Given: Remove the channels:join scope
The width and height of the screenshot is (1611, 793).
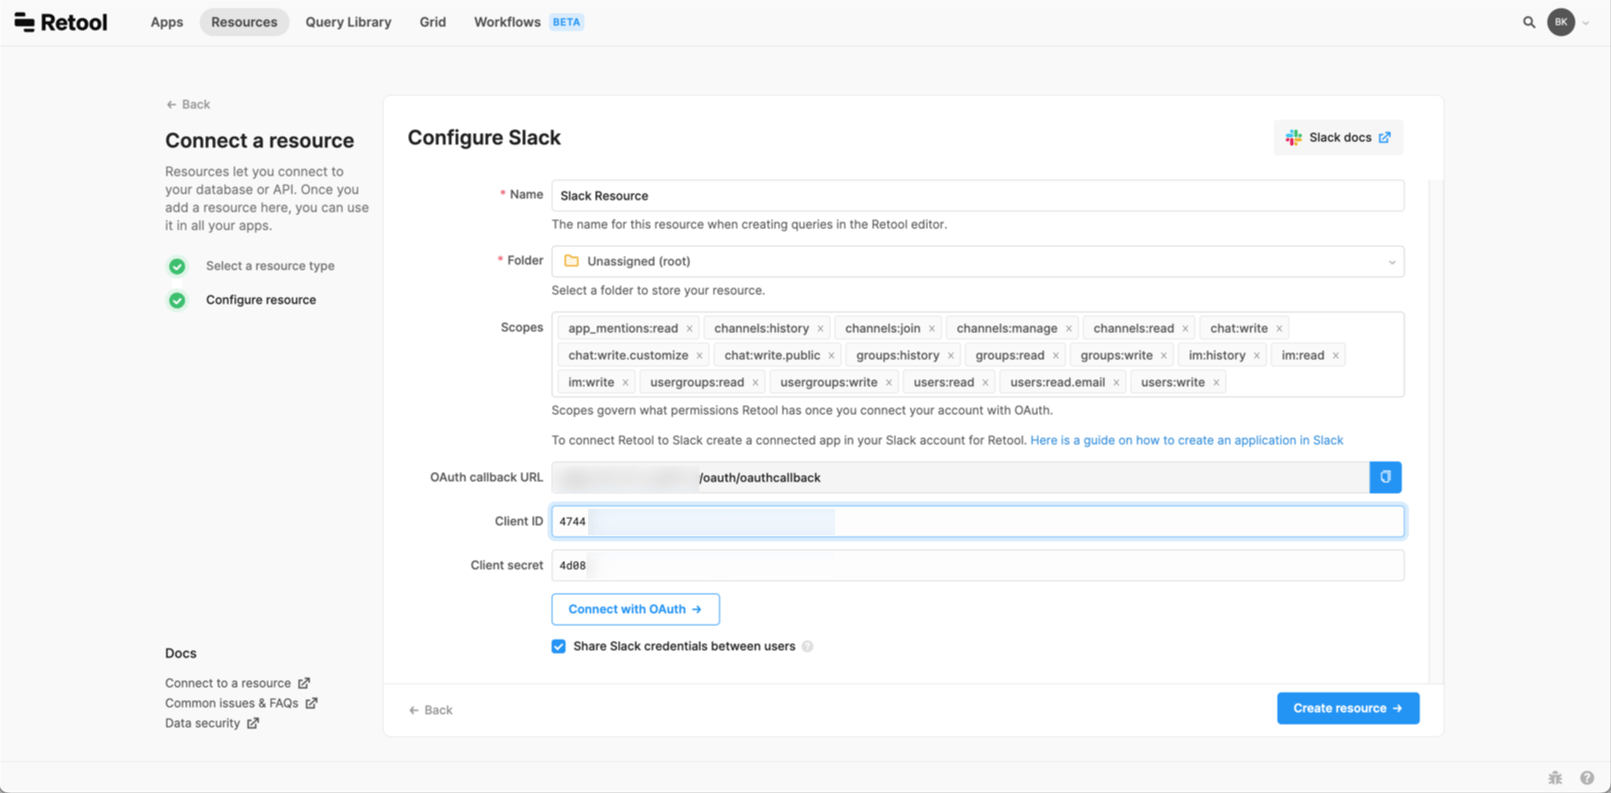Looking at the screenshot, I should pos(931,328).
